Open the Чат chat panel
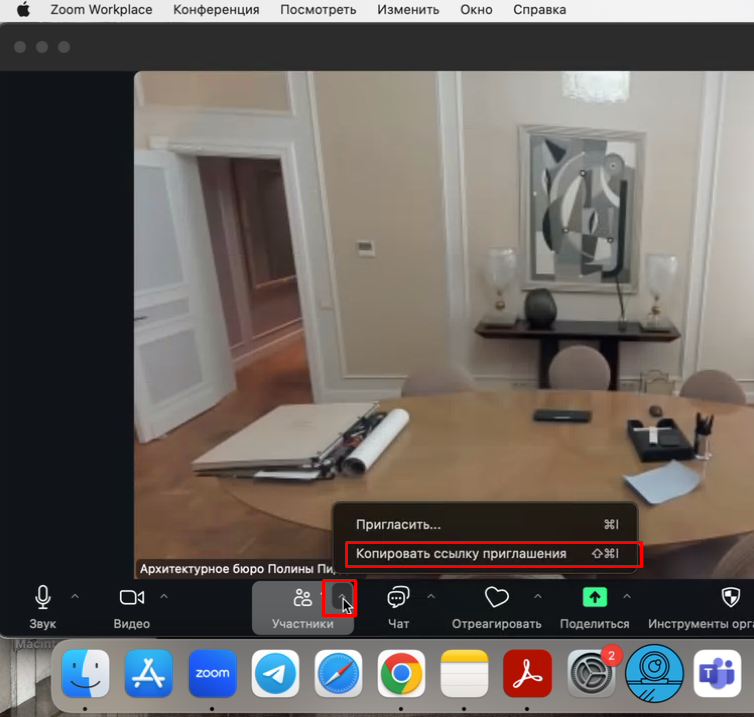754x717 pixels. (398, 598)
